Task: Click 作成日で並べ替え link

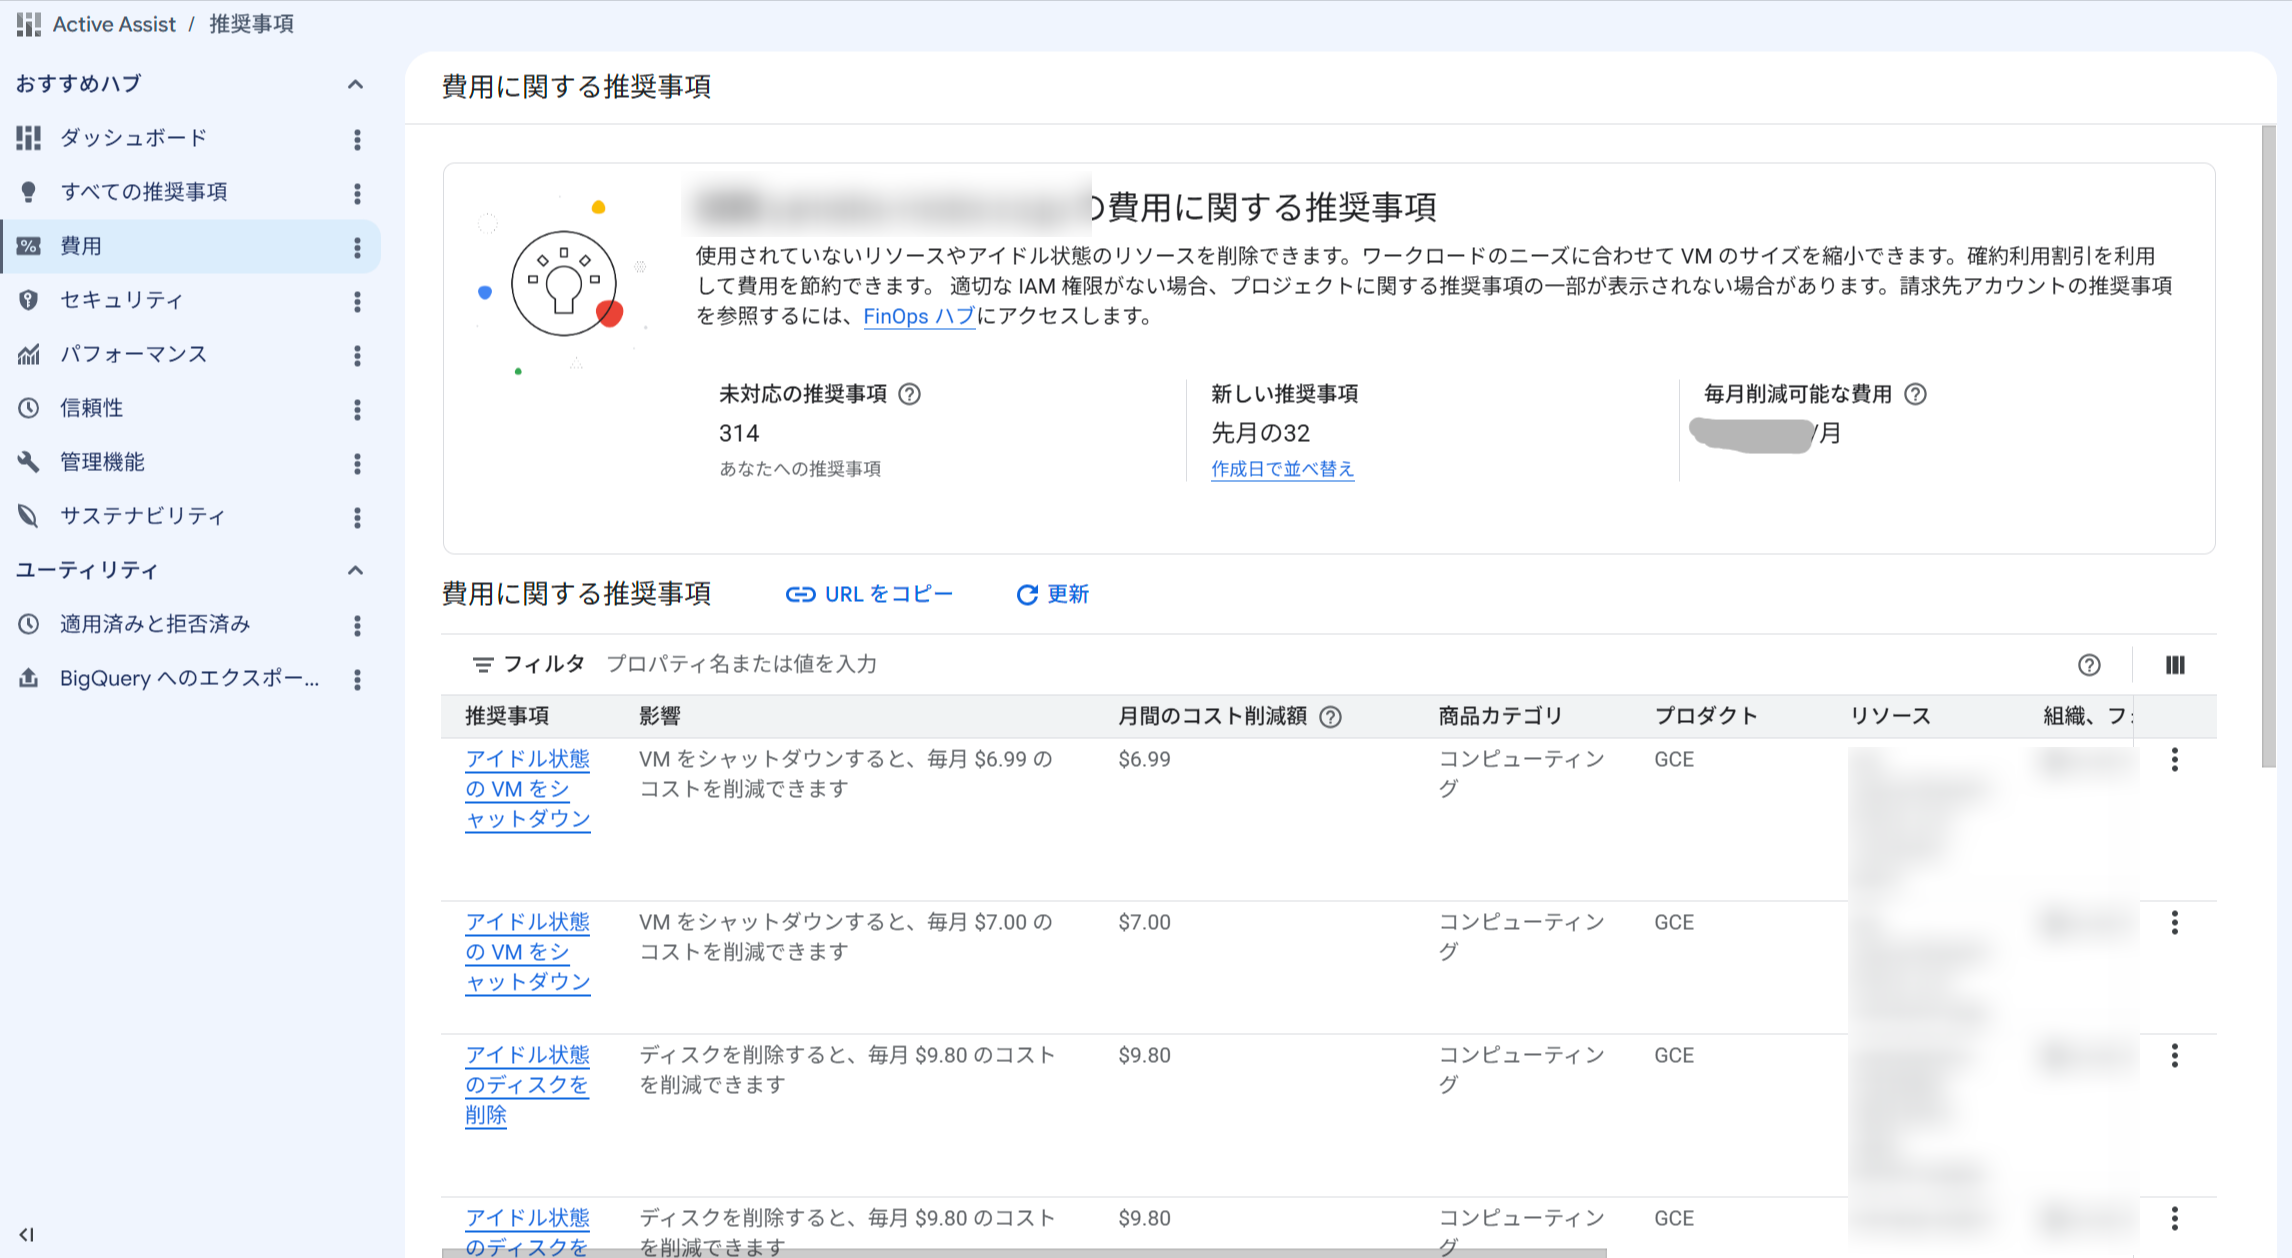Action: (x=1282, y=469)
